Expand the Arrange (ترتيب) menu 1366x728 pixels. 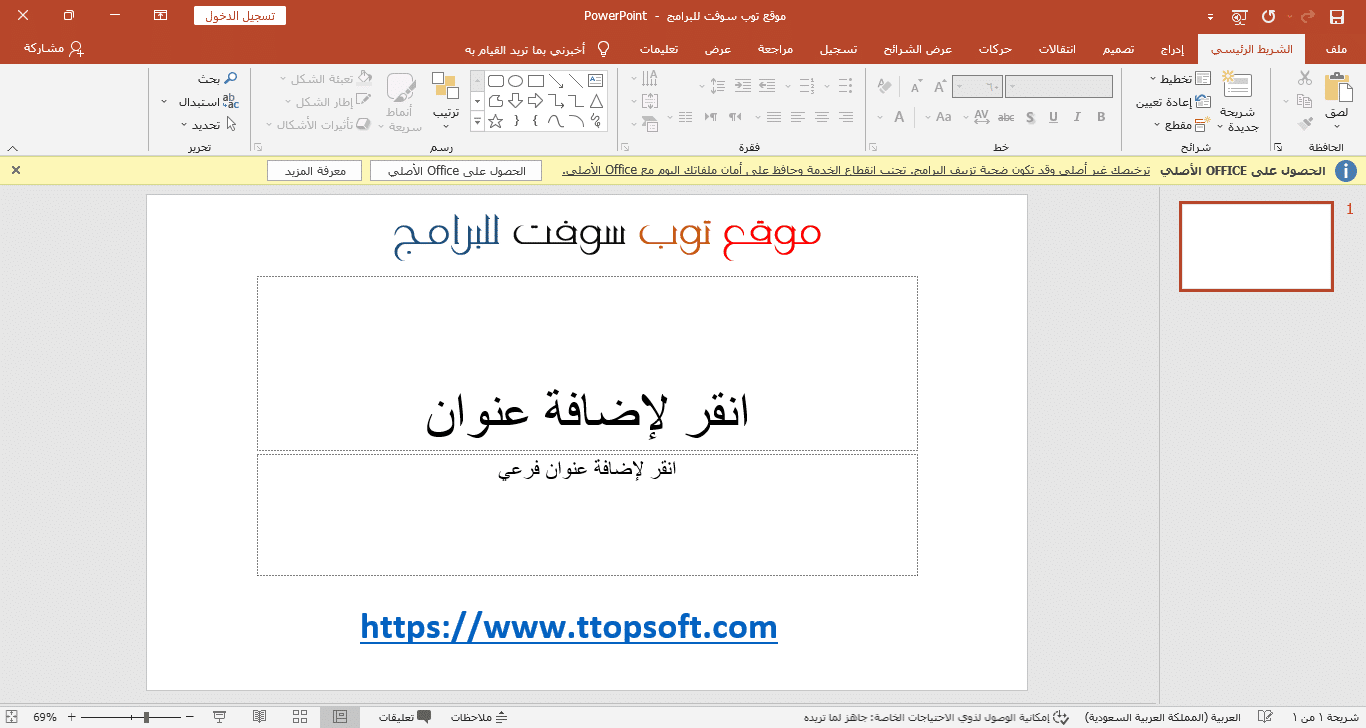pos(446,100)
